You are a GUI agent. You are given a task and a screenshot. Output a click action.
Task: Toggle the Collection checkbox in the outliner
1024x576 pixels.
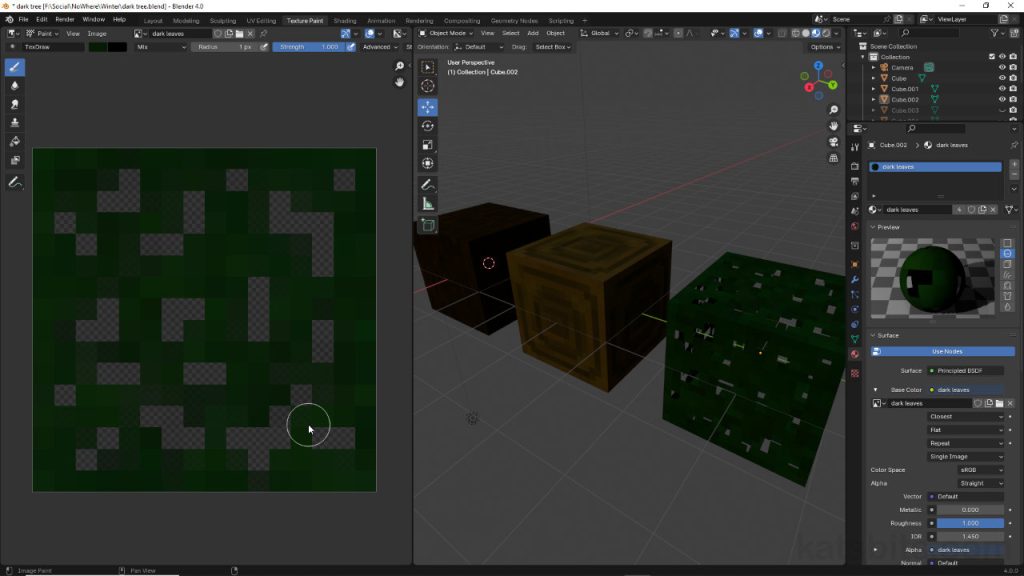992,57
